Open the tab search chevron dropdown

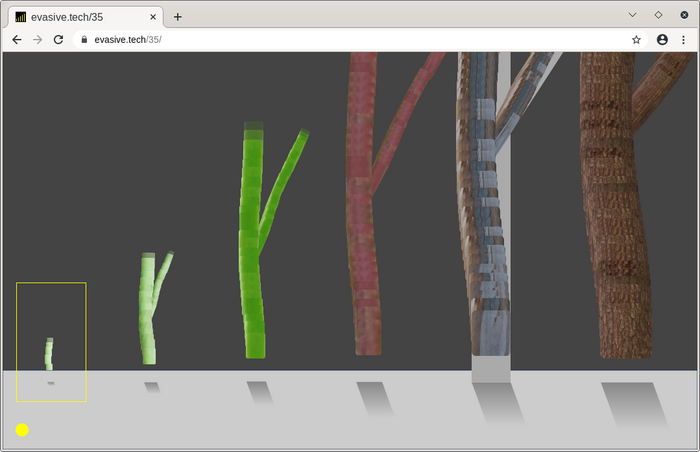point(632,15)
